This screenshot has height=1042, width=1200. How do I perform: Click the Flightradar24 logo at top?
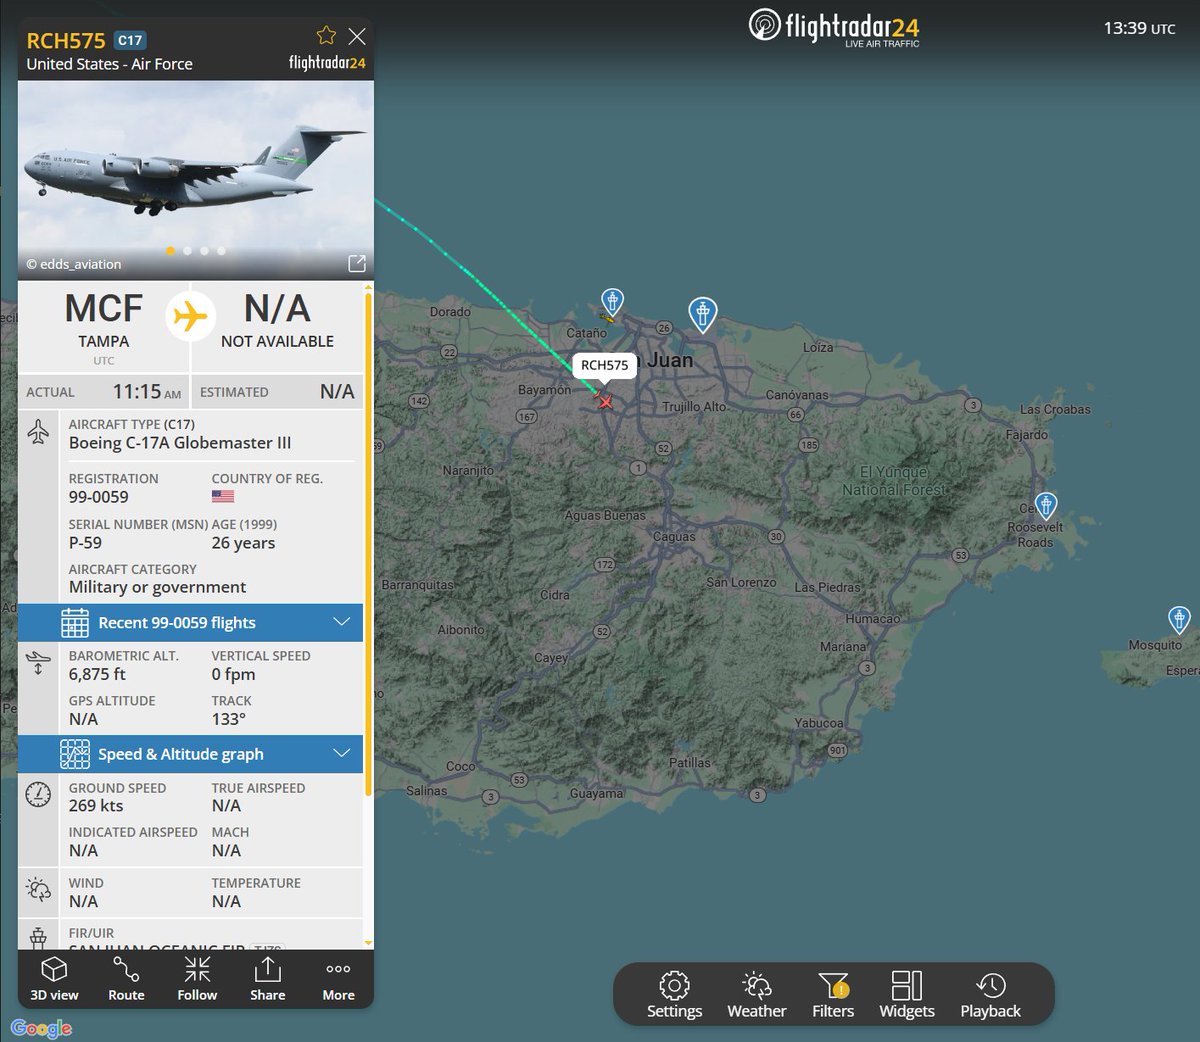click(x=834, y=27)
